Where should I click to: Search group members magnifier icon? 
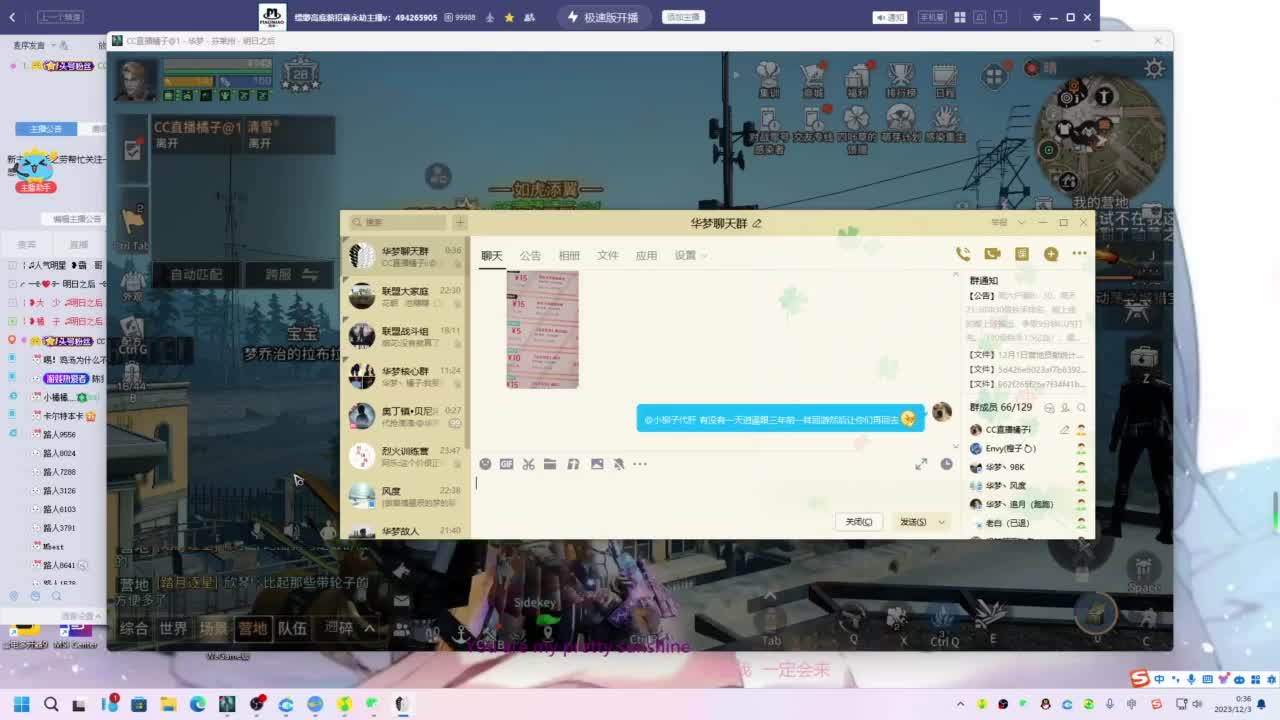pyautogui.click(x=1081, y=408)
